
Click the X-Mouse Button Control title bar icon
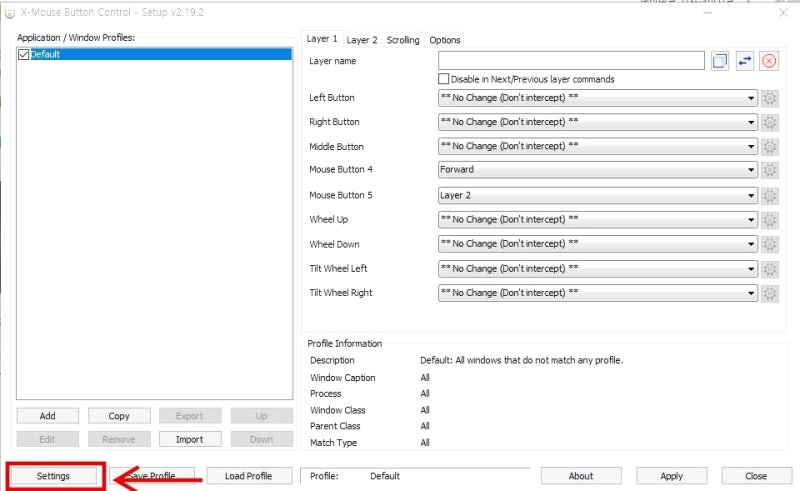[x=9, y=13]
